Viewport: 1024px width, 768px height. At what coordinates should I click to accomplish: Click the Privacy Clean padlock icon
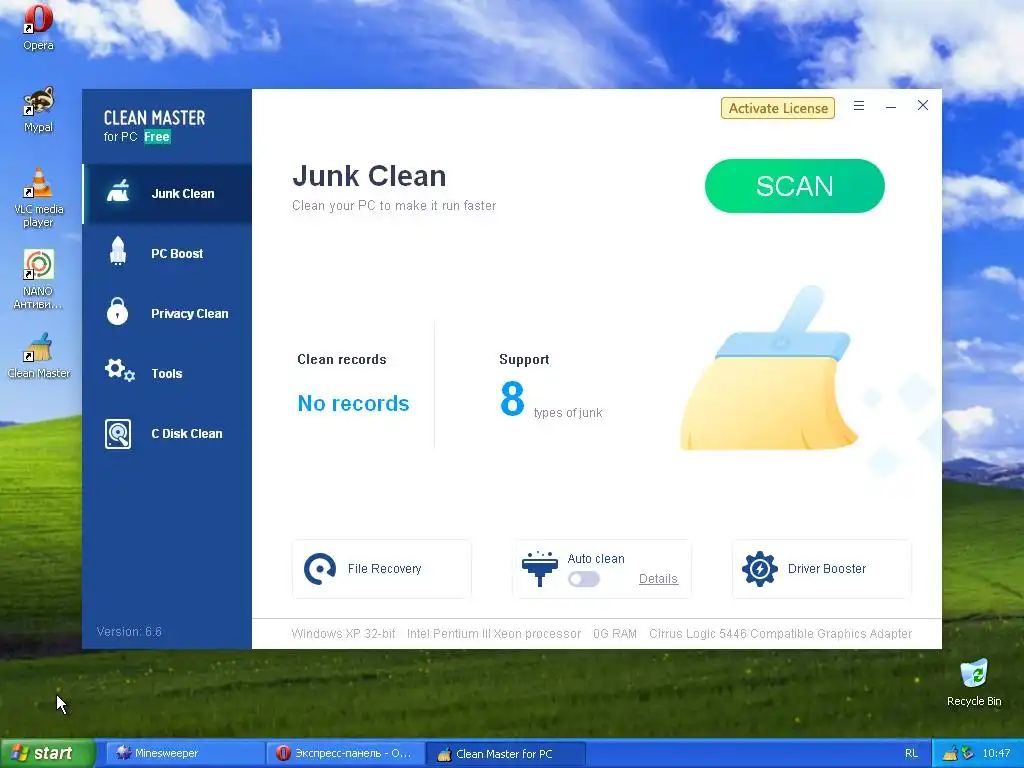pos(118,312)
